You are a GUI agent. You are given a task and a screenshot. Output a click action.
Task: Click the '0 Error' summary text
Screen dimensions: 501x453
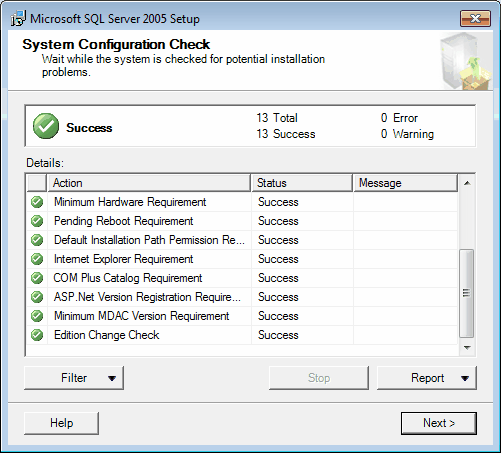[x=399, y=118]
